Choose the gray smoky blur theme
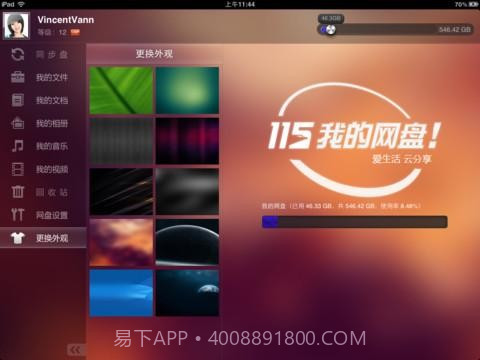The height and width of the screenshot is (360, 480). pyautogui.click(x=187, y=192)
